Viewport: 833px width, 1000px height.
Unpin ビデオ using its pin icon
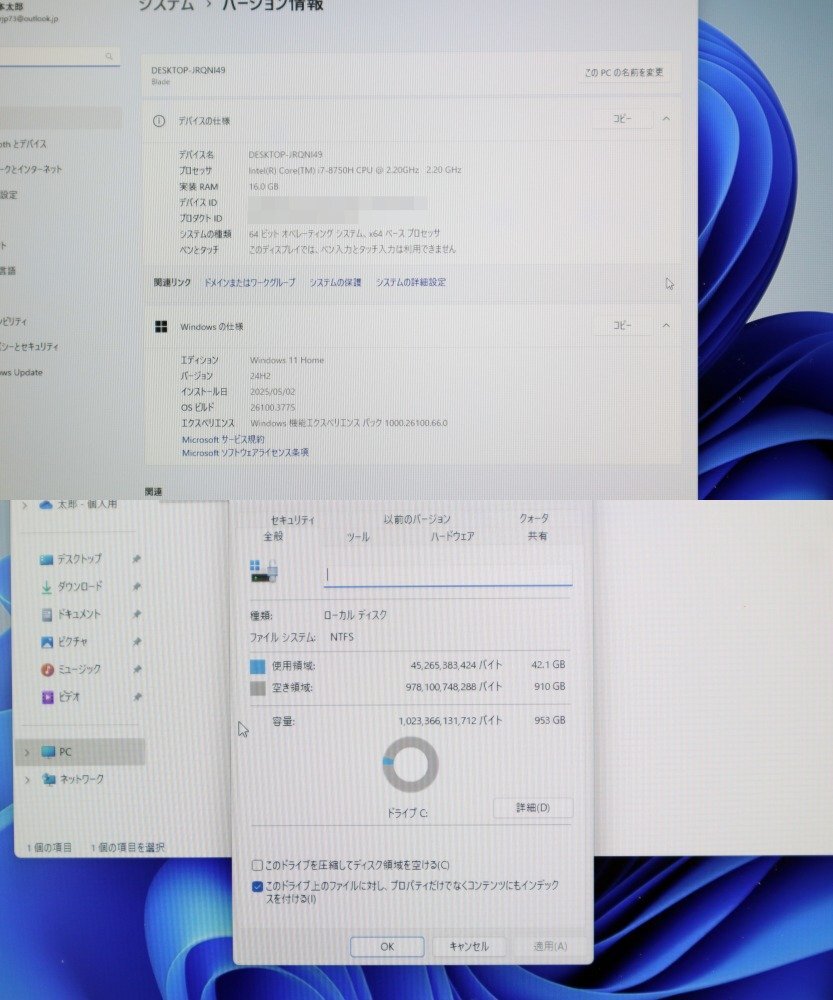point(136,697)
